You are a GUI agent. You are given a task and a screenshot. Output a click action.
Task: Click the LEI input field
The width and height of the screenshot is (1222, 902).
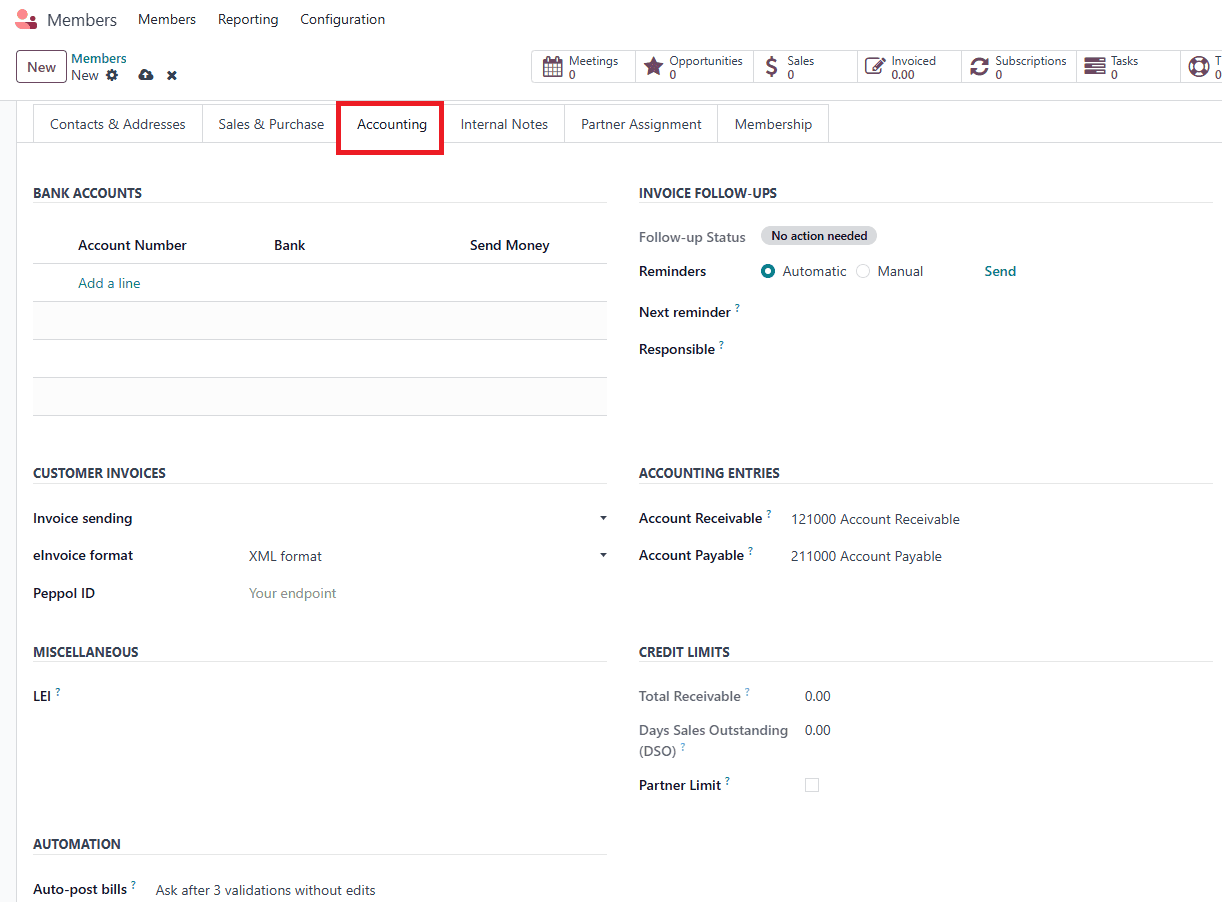(427, 695)
